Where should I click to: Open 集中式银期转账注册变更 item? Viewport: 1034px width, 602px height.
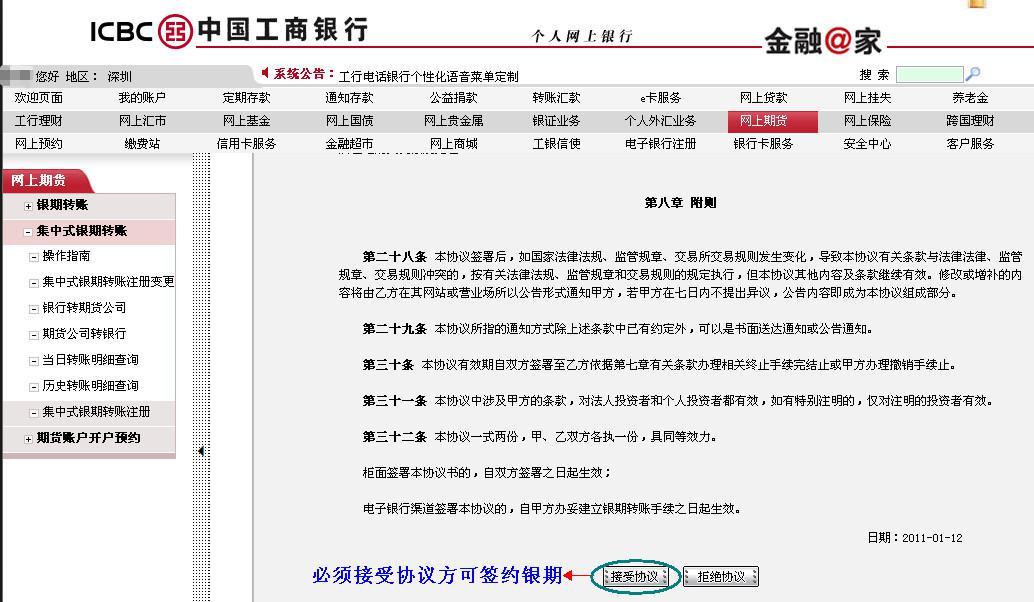tap(108, 282)
